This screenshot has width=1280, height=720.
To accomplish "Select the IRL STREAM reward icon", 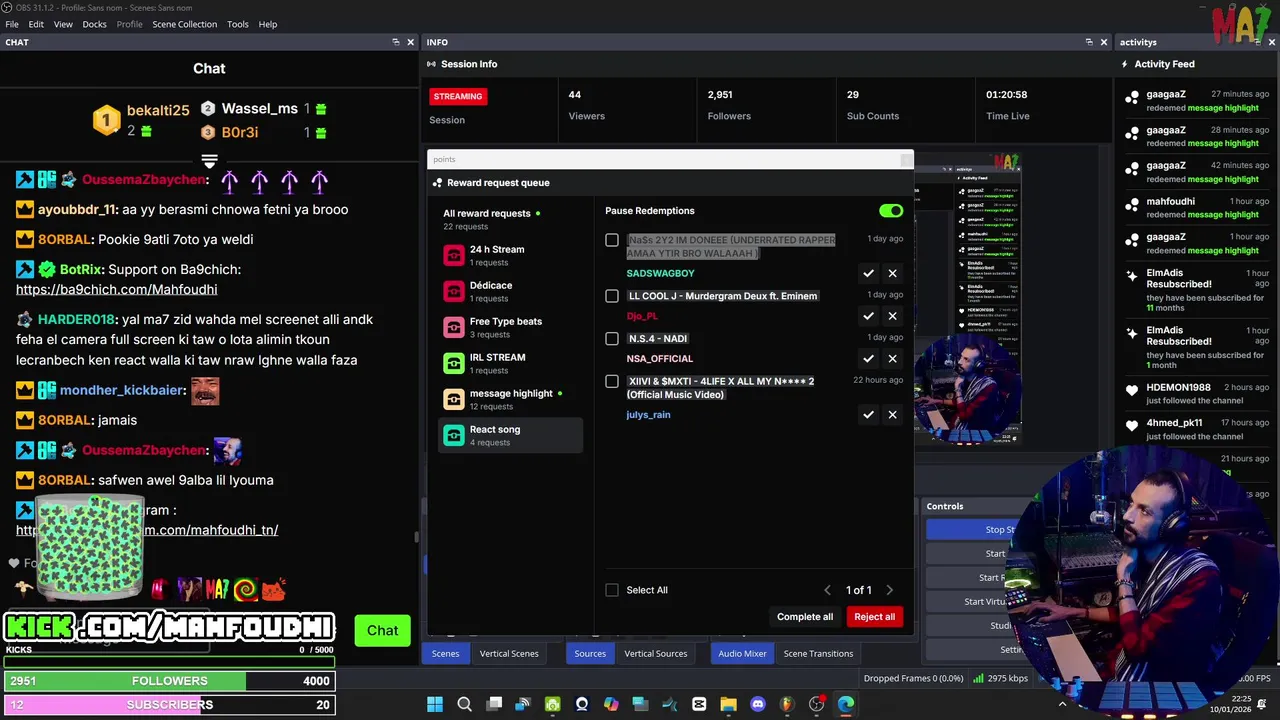I will [454, 364].
